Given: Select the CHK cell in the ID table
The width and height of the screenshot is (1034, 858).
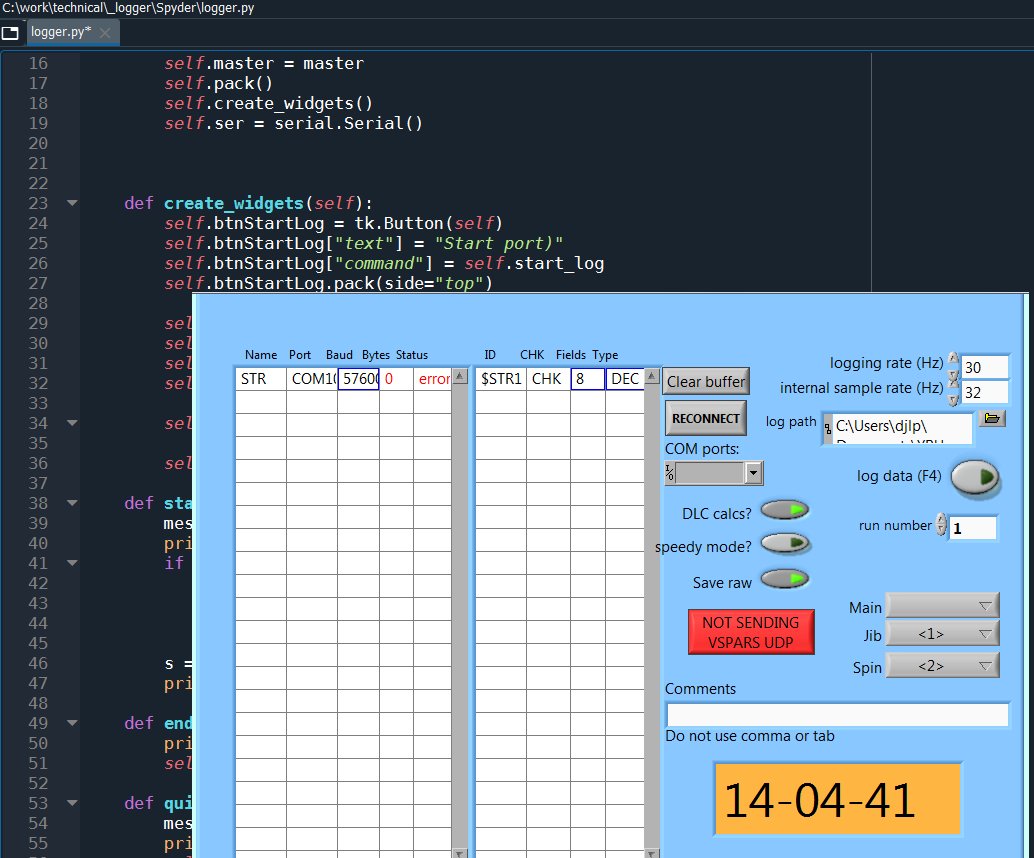Looking at the screenshot, I should [x=548, y=379].
